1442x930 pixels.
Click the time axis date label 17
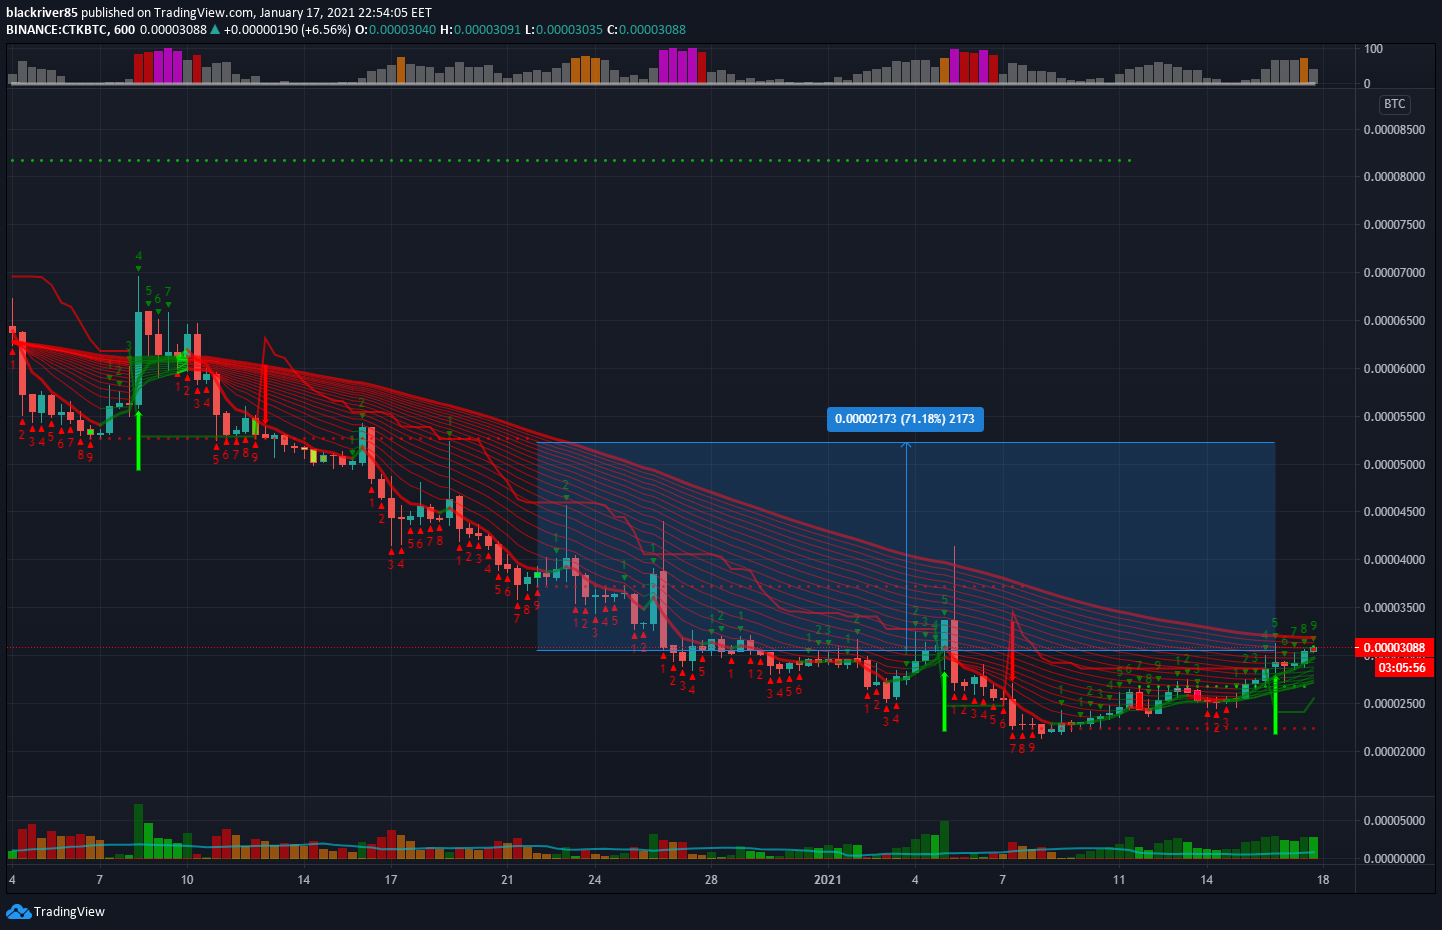[391, 880]
